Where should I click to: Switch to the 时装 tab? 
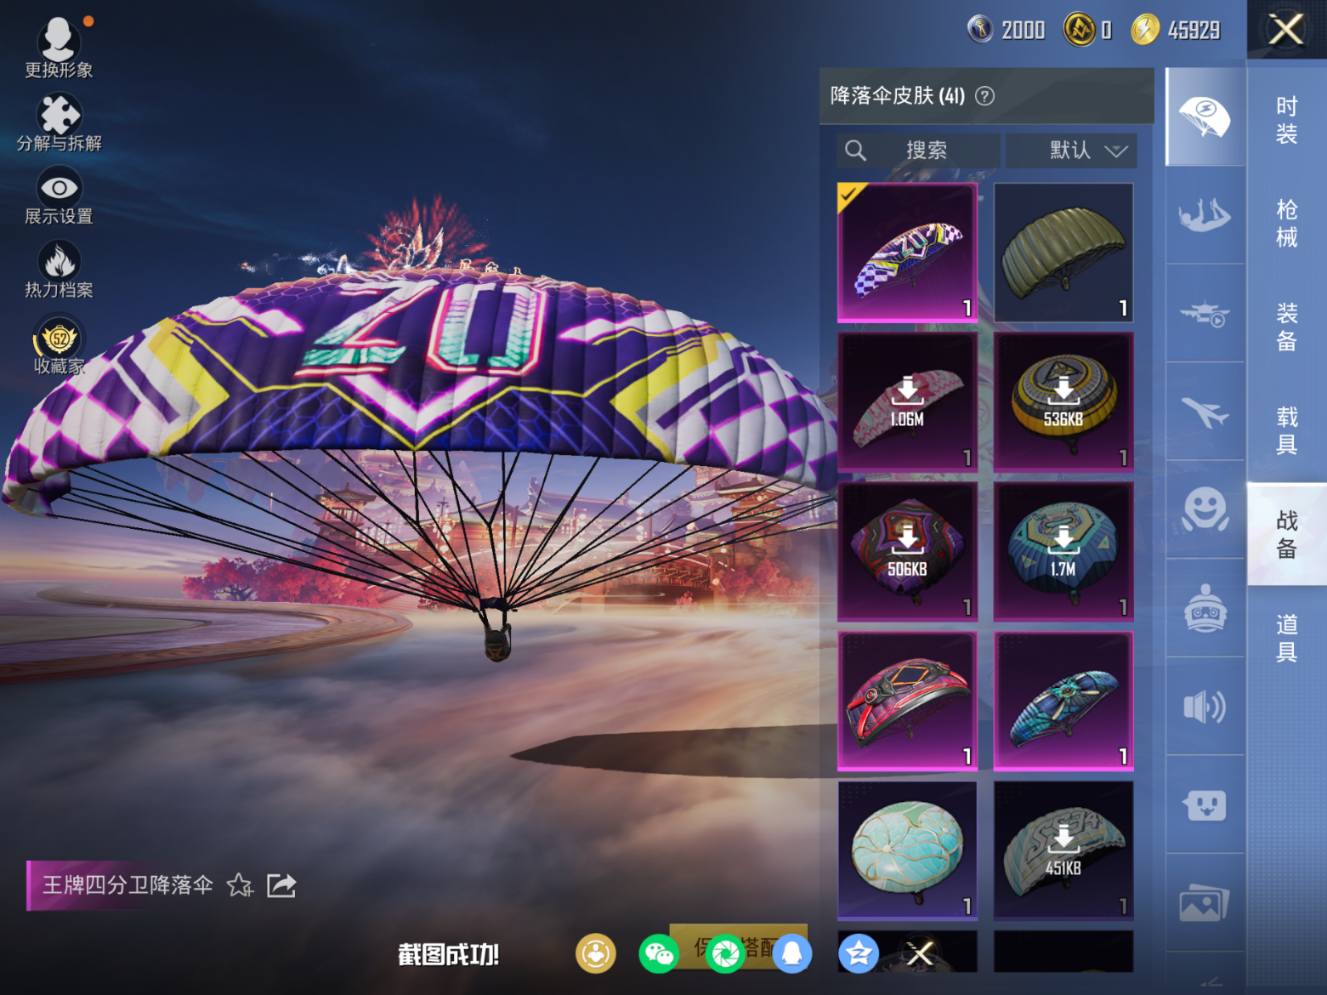(x=1287, y=120)
